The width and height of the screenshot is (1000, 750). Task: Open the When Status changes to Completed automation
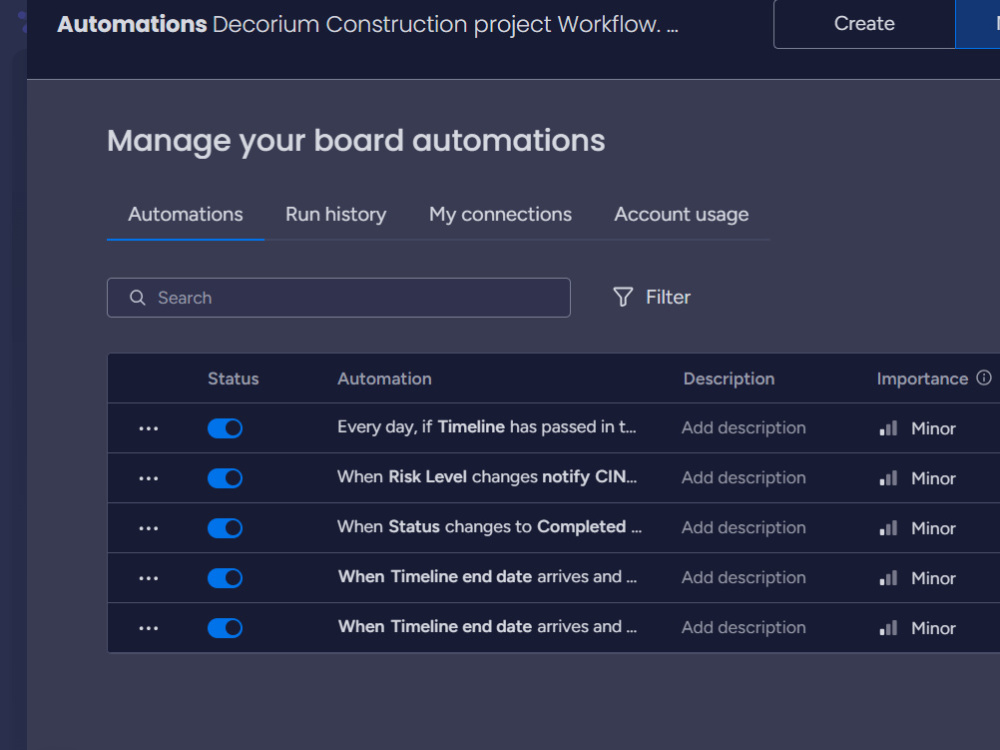pos(489,527)
